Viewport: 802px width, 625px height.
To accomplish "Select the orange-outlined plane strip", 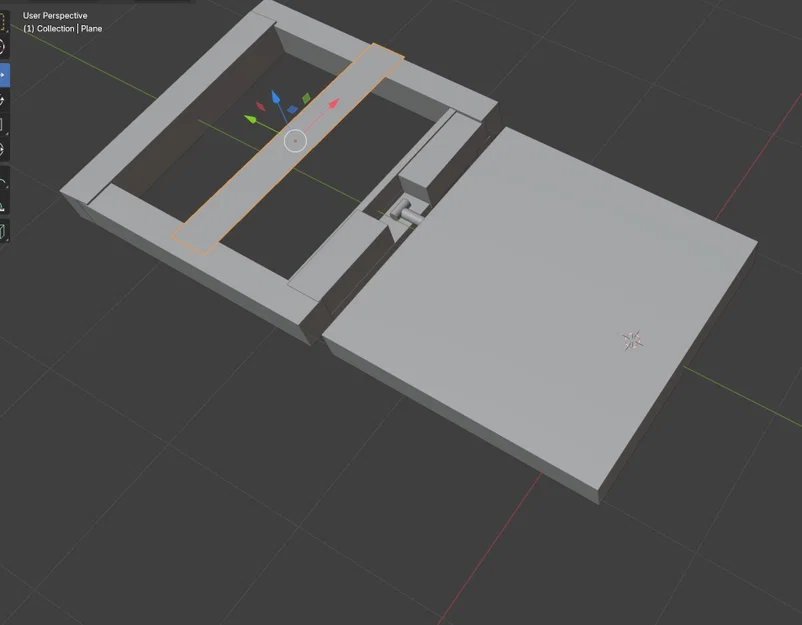I will pos(287,150).
